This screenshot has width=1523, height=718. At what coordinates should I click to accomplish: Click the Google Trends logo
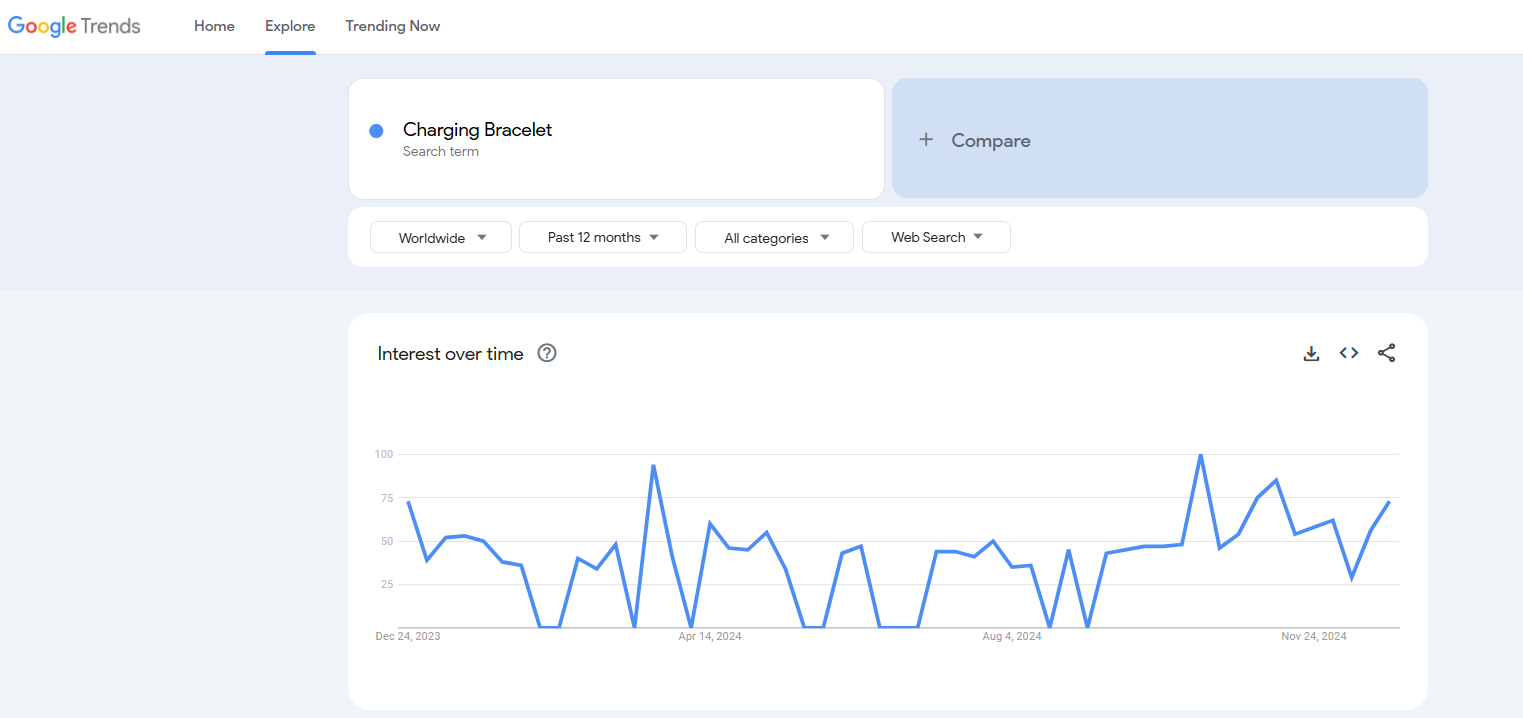point(74,26)
